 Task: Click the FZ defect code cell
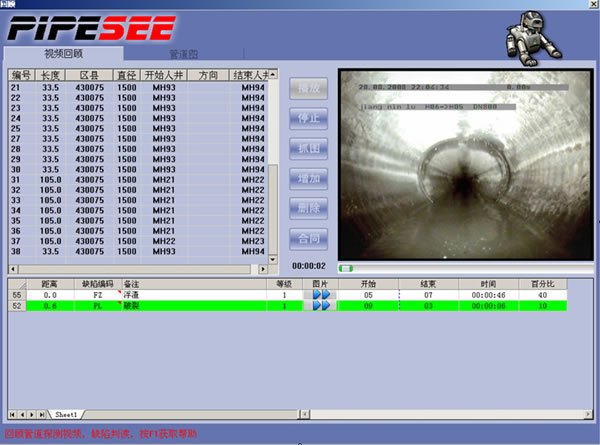coord(98,295)
